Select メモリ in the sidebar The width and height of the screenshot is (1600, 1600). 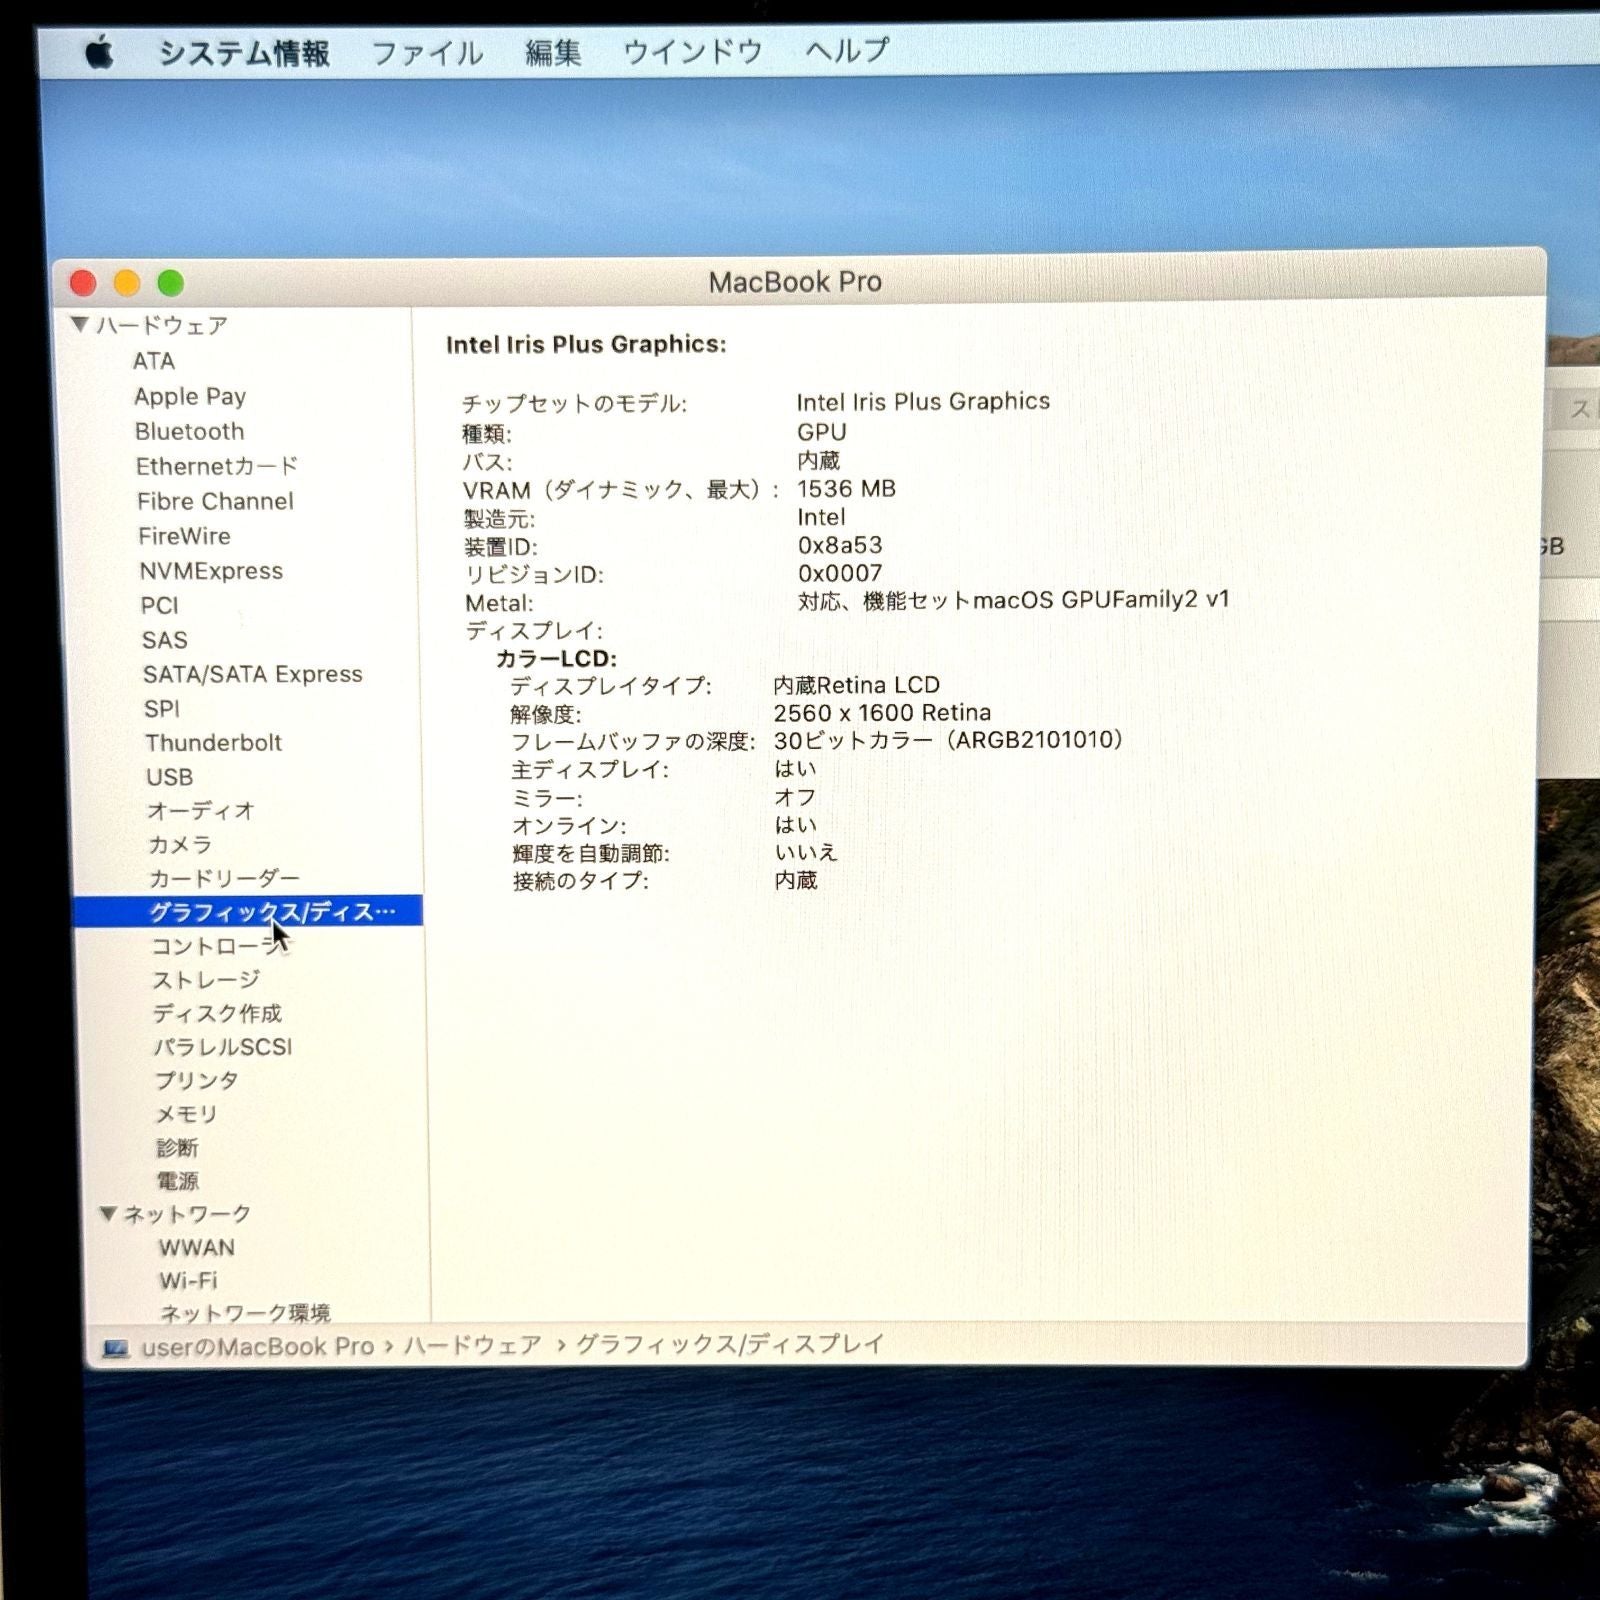186,1114
